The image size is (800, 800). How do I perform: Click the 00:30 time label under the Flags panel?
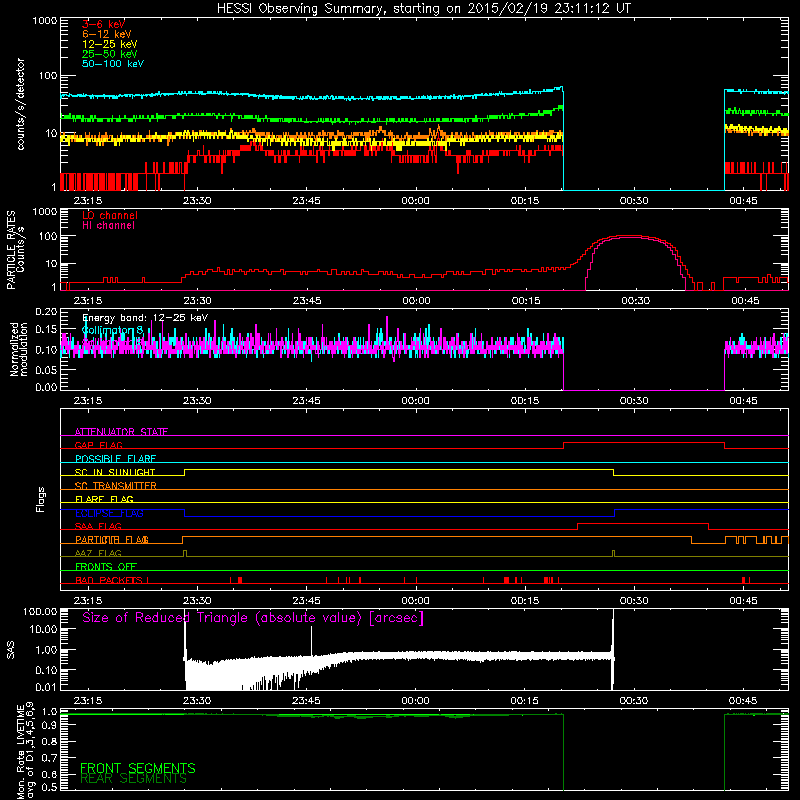coord(634,601)
